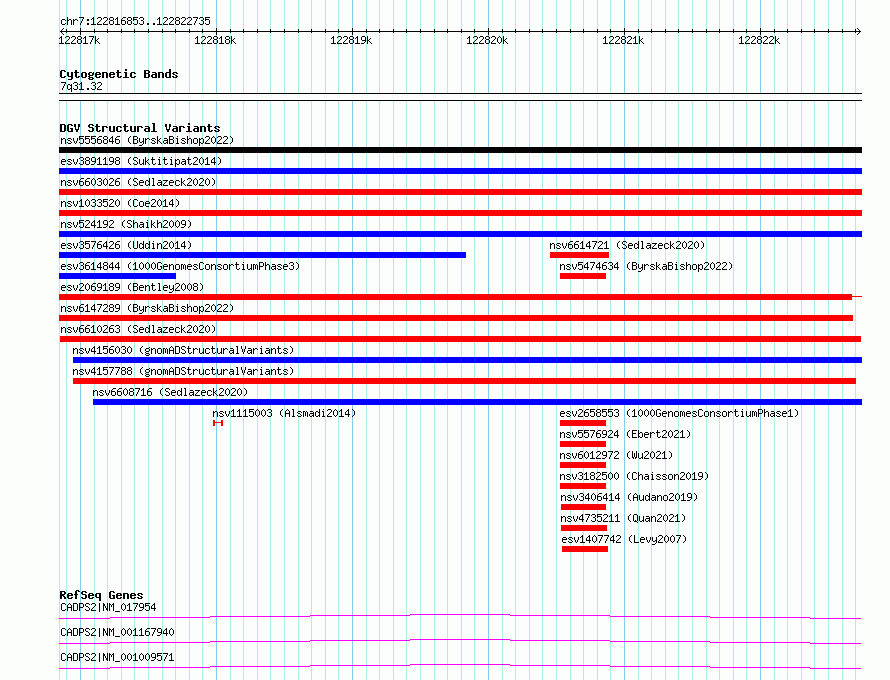Open nsv6603026 (Sedlazeck2020) label

[x=138, y=182]
